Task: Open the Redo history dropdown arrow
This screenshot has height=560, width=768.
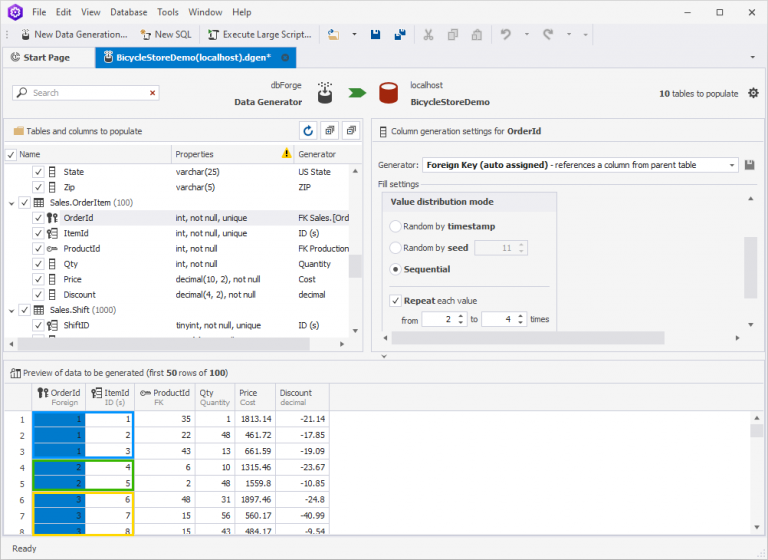Action: tap(569, 34)
